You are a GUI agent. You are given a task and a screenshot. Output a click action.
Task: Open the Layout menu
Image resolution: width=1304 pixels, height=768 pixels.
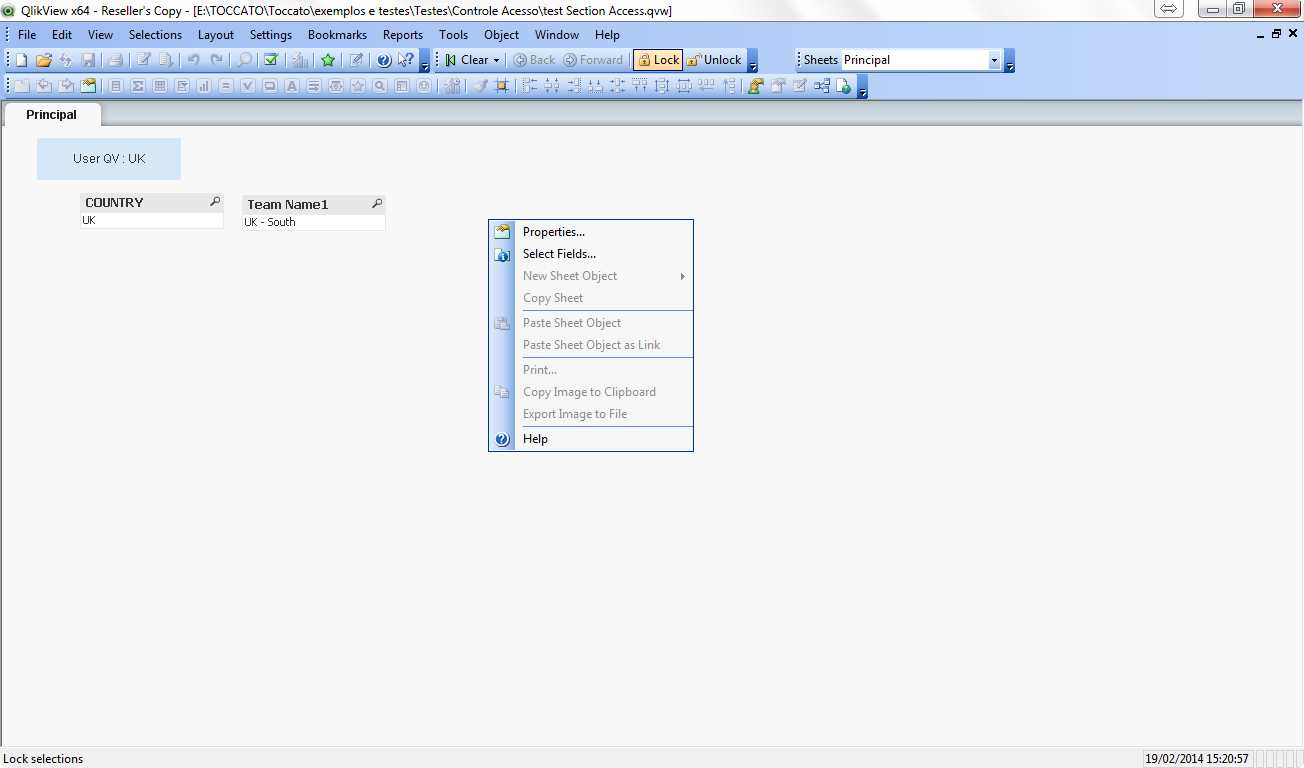216,34
